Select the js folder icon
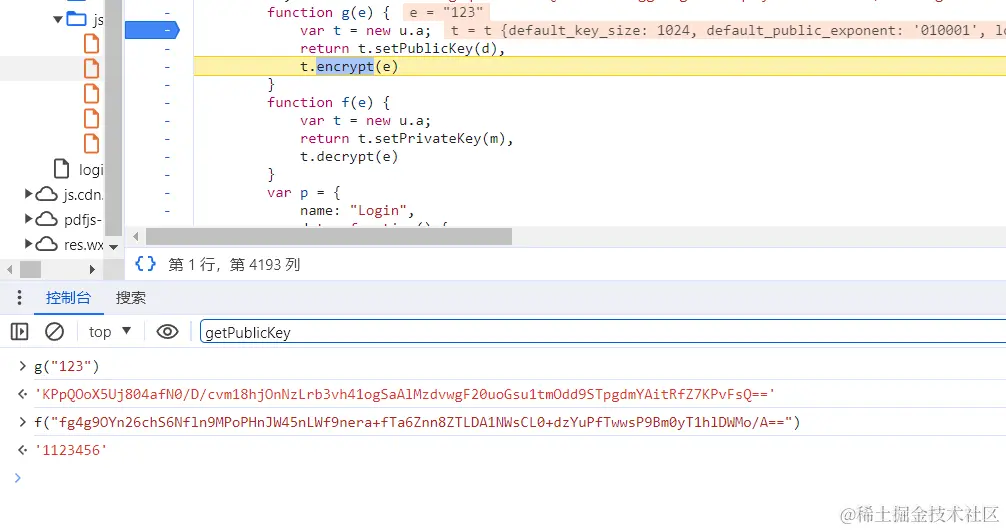The height and width of the screenshot is (531, 1006). point(76,19)
